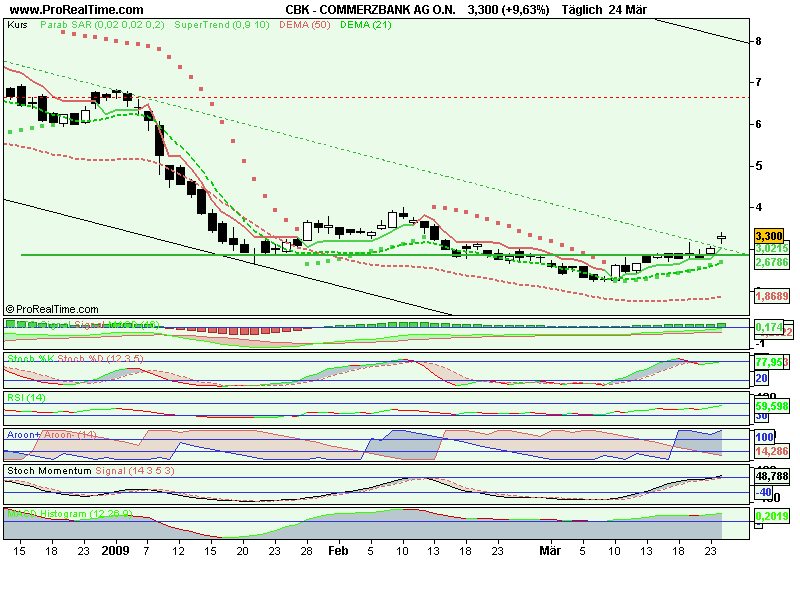Click the Feb label on the date axis
Screen dimensions: 800x600
[x=338, y=551]
